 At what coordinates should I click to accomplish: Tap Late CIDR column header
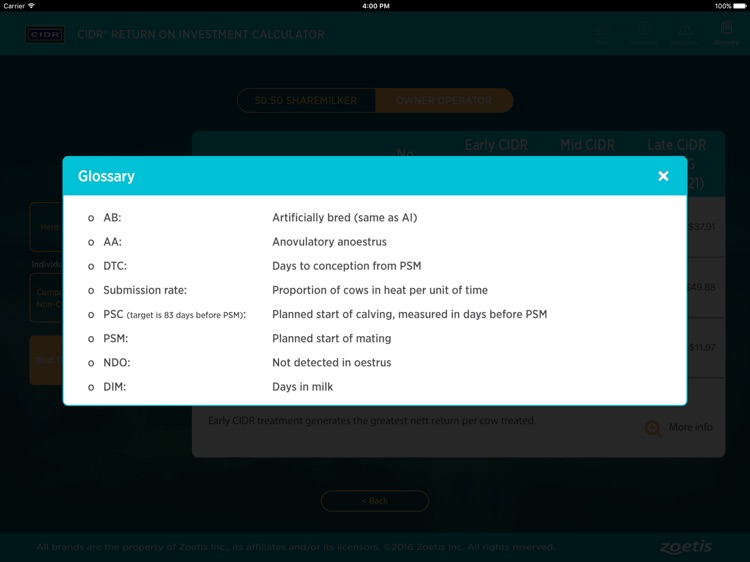click(x=676, y=145)
